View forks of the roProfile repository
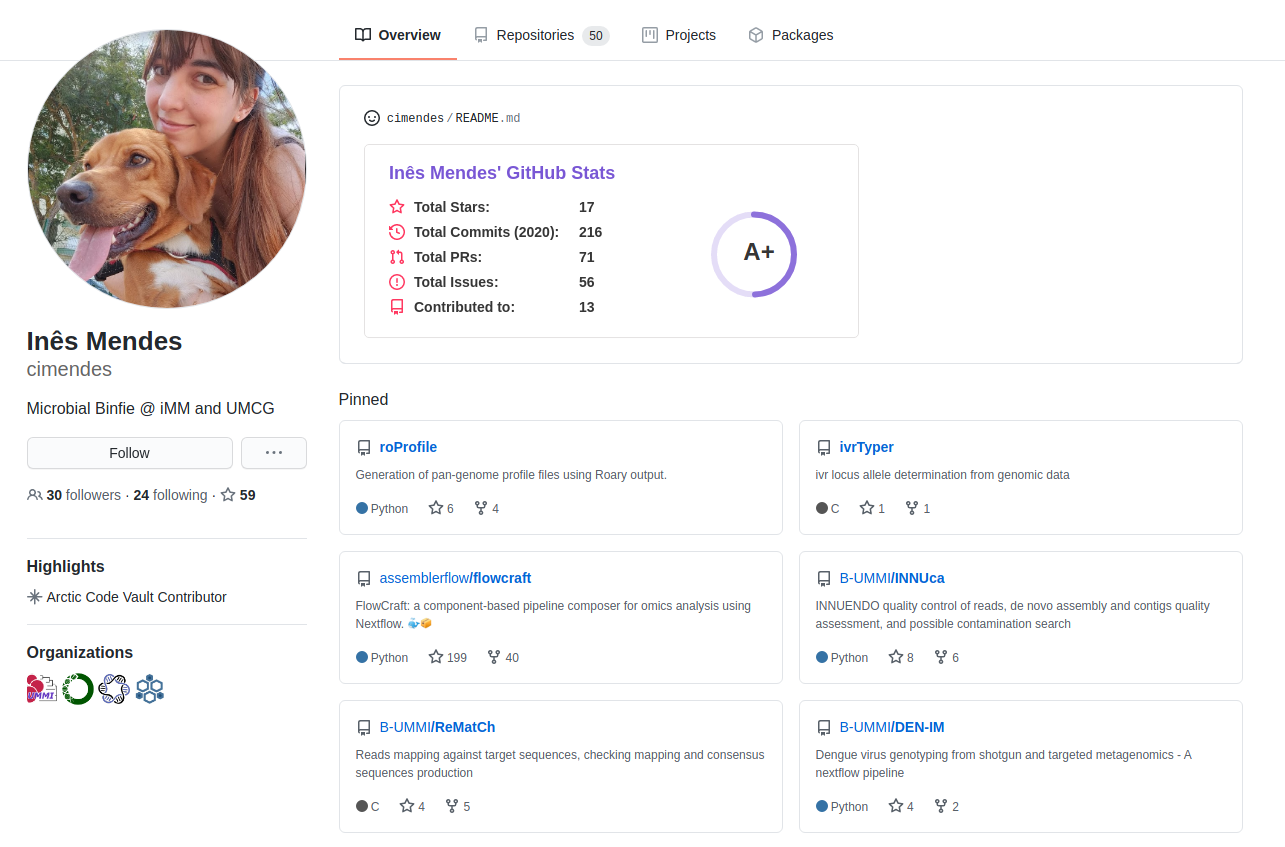 point(487,508)
